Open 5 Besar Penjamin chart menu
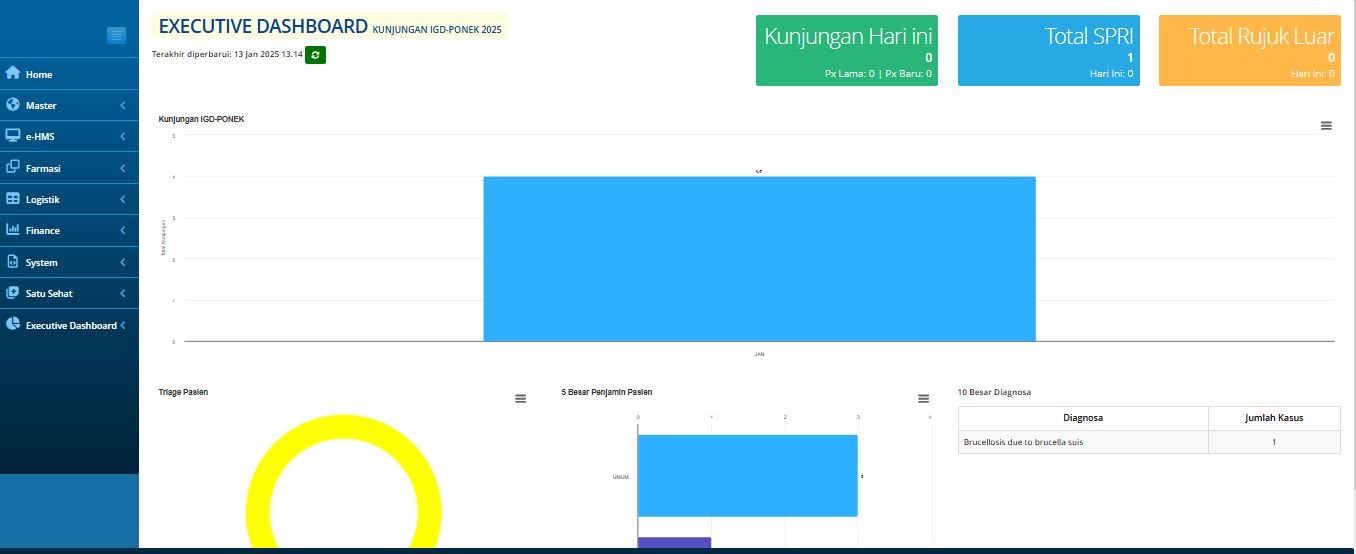The image size is (1356, 554). 923,399
